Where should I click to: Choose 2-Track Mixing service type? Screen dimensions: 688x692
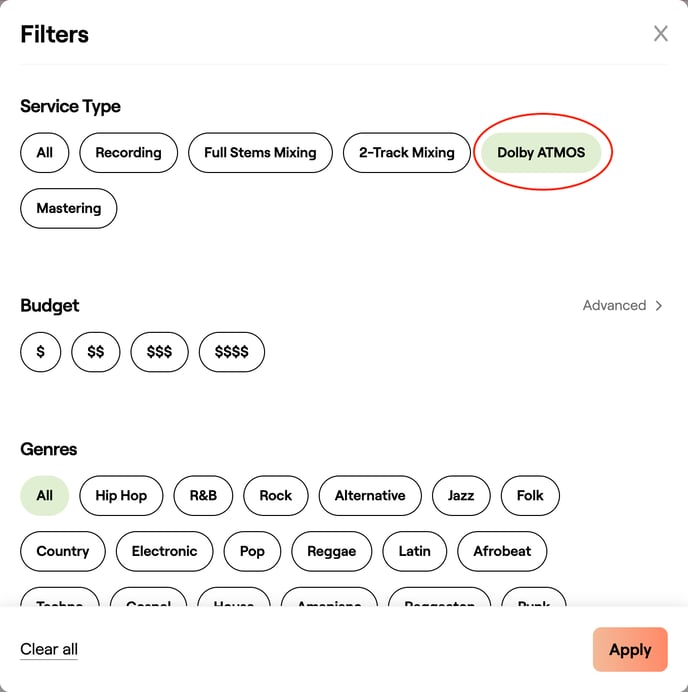pos(406,153)
